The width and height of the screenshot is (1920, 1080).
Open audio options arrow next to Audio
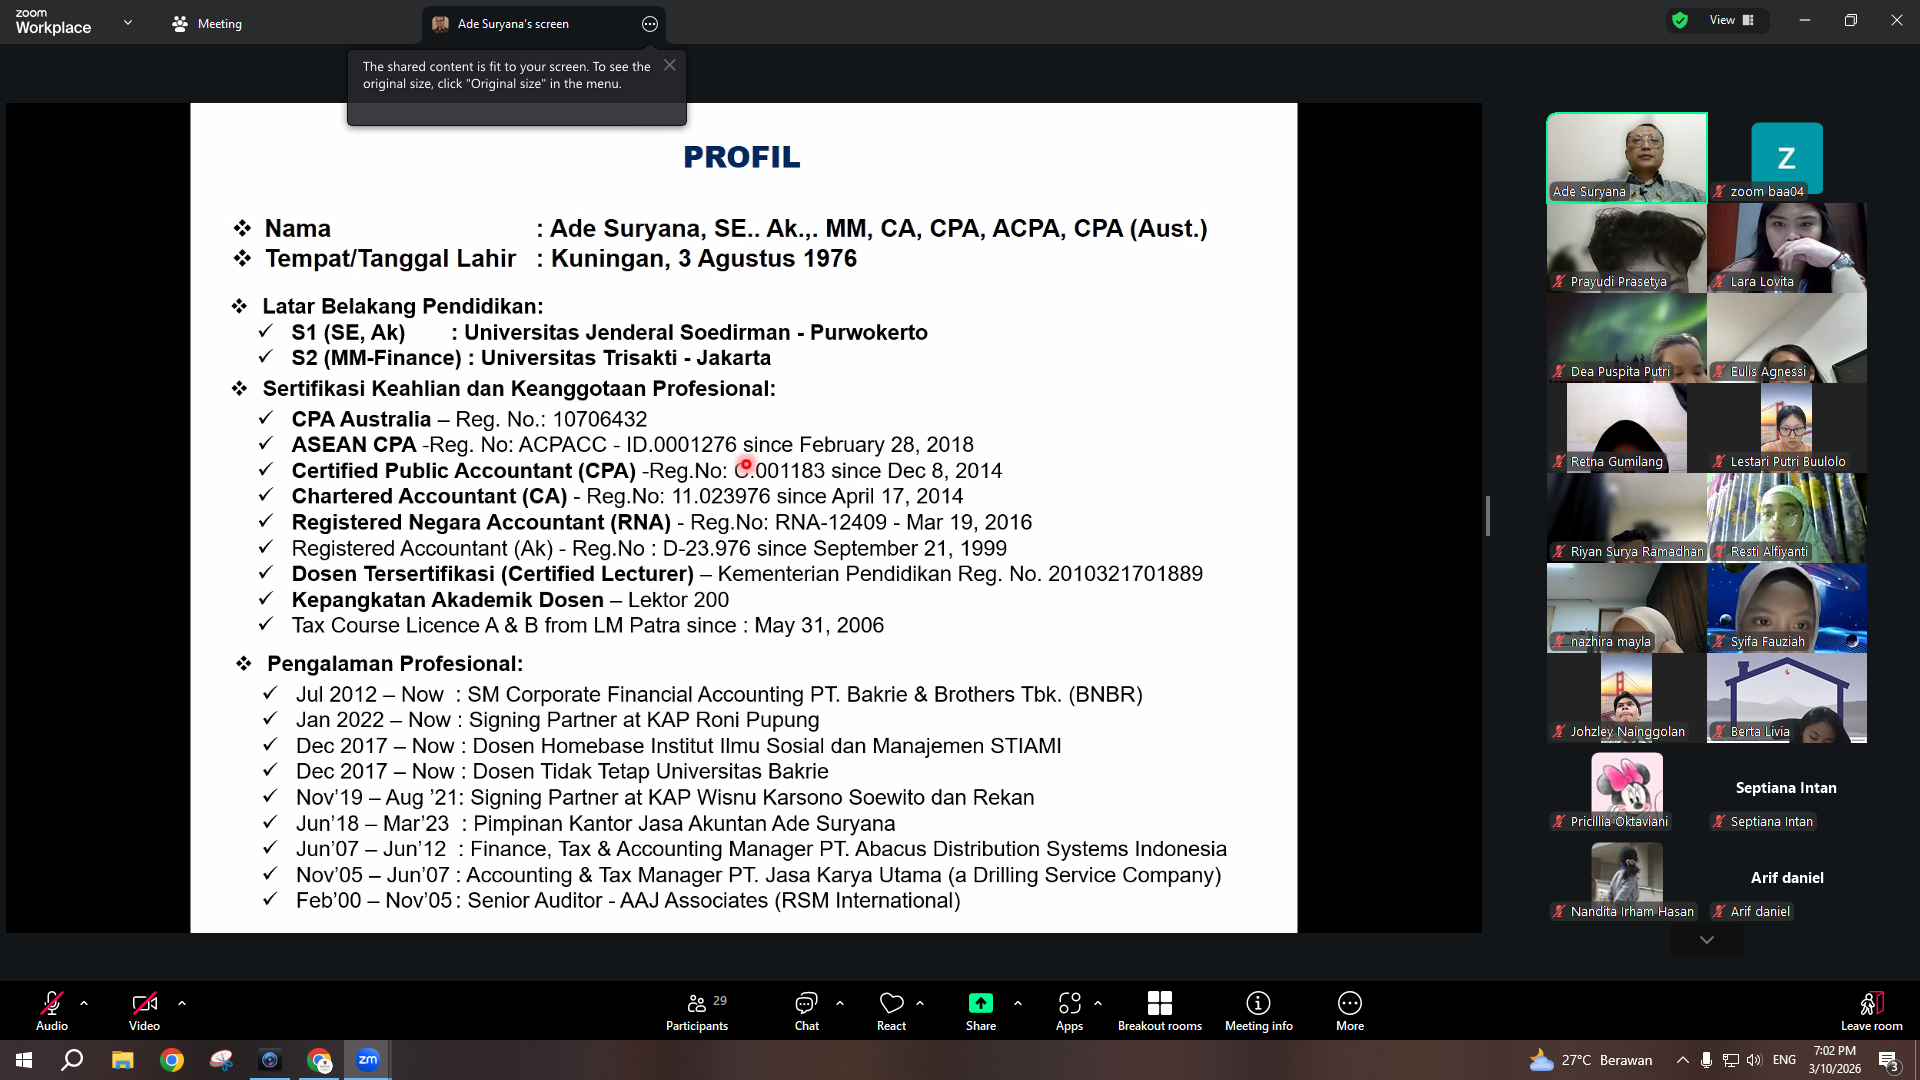click(84, 1003)
